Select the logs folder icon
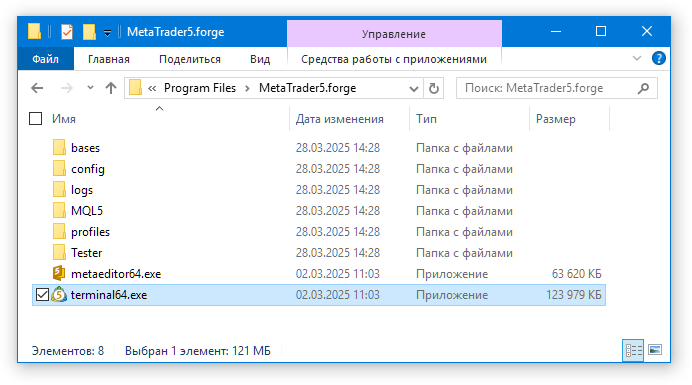The width and height of the screenshot is (692, 385). tap(59, 189)
